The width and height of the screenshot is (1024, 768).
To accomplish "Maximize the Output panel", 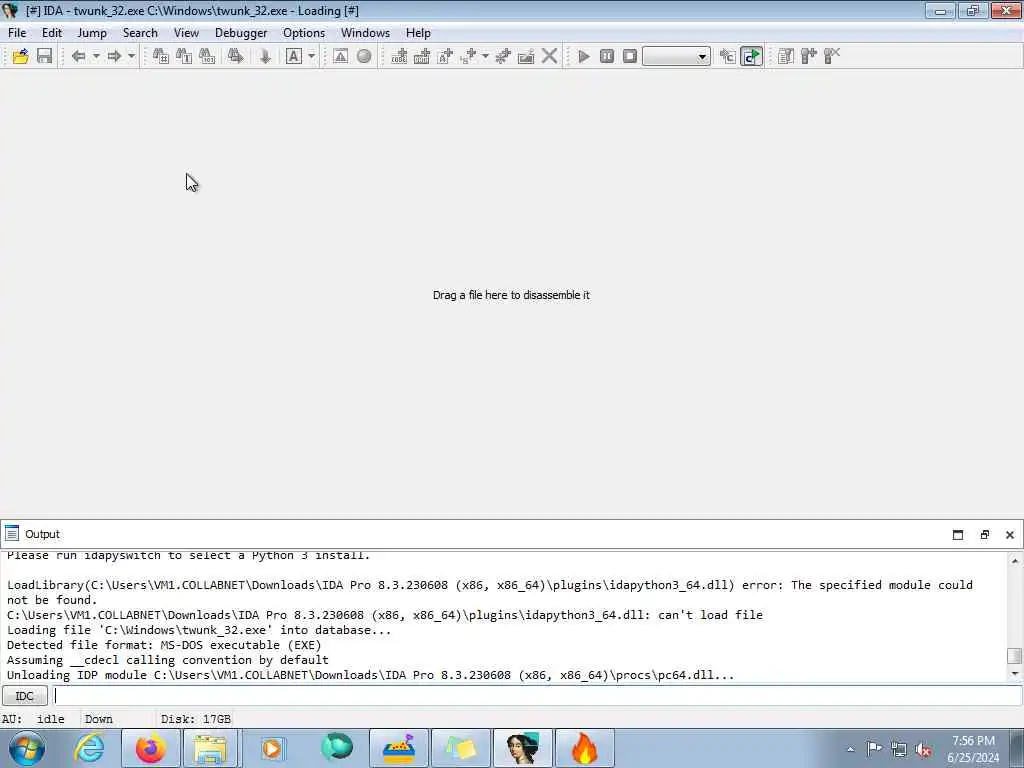I will click(x=958, y=535).
